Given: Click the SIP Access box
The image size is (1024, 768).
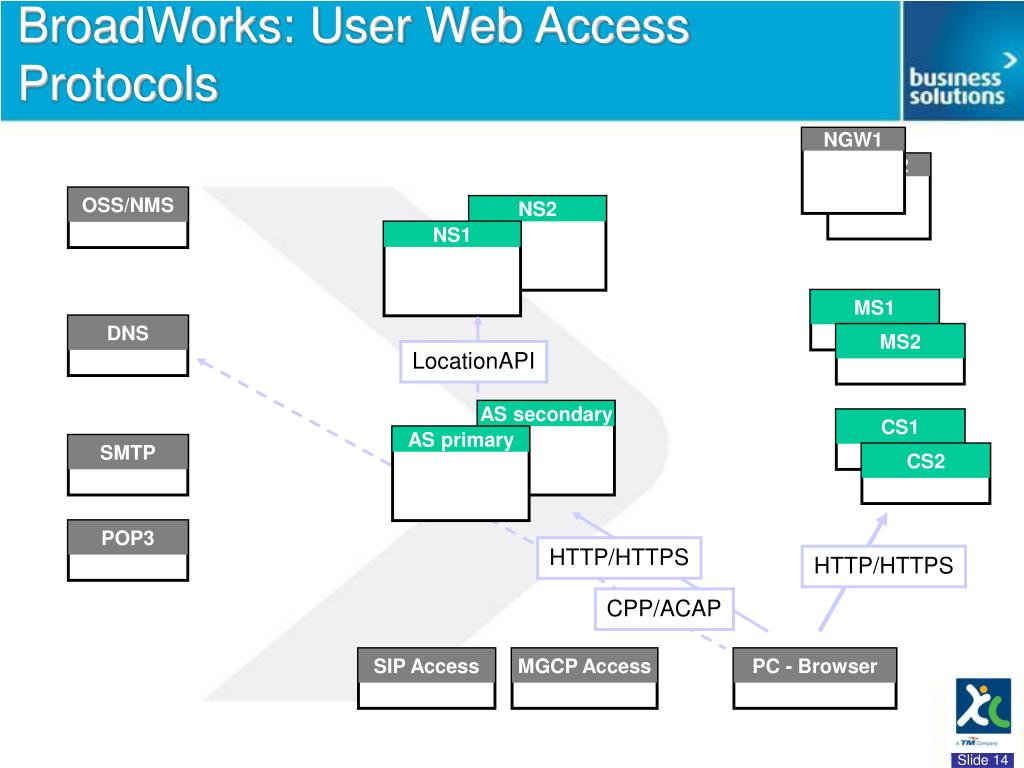Looking at the screenshot, I should 426,679.
